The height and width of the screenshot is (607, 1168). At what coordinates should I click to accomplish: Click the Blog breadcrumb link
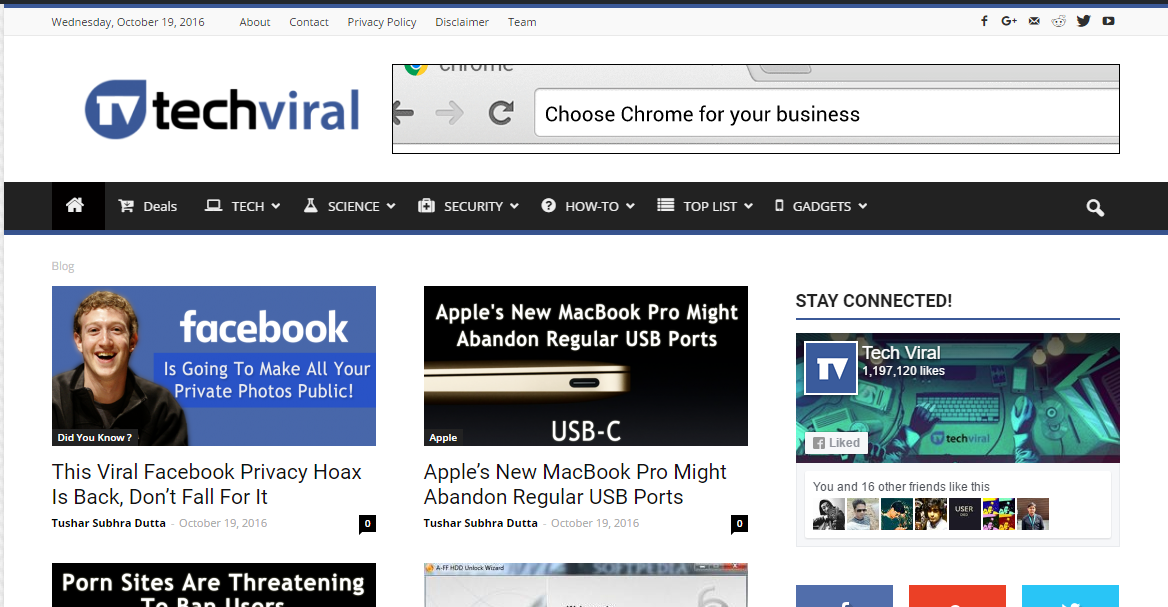click(x=63, y=266)
